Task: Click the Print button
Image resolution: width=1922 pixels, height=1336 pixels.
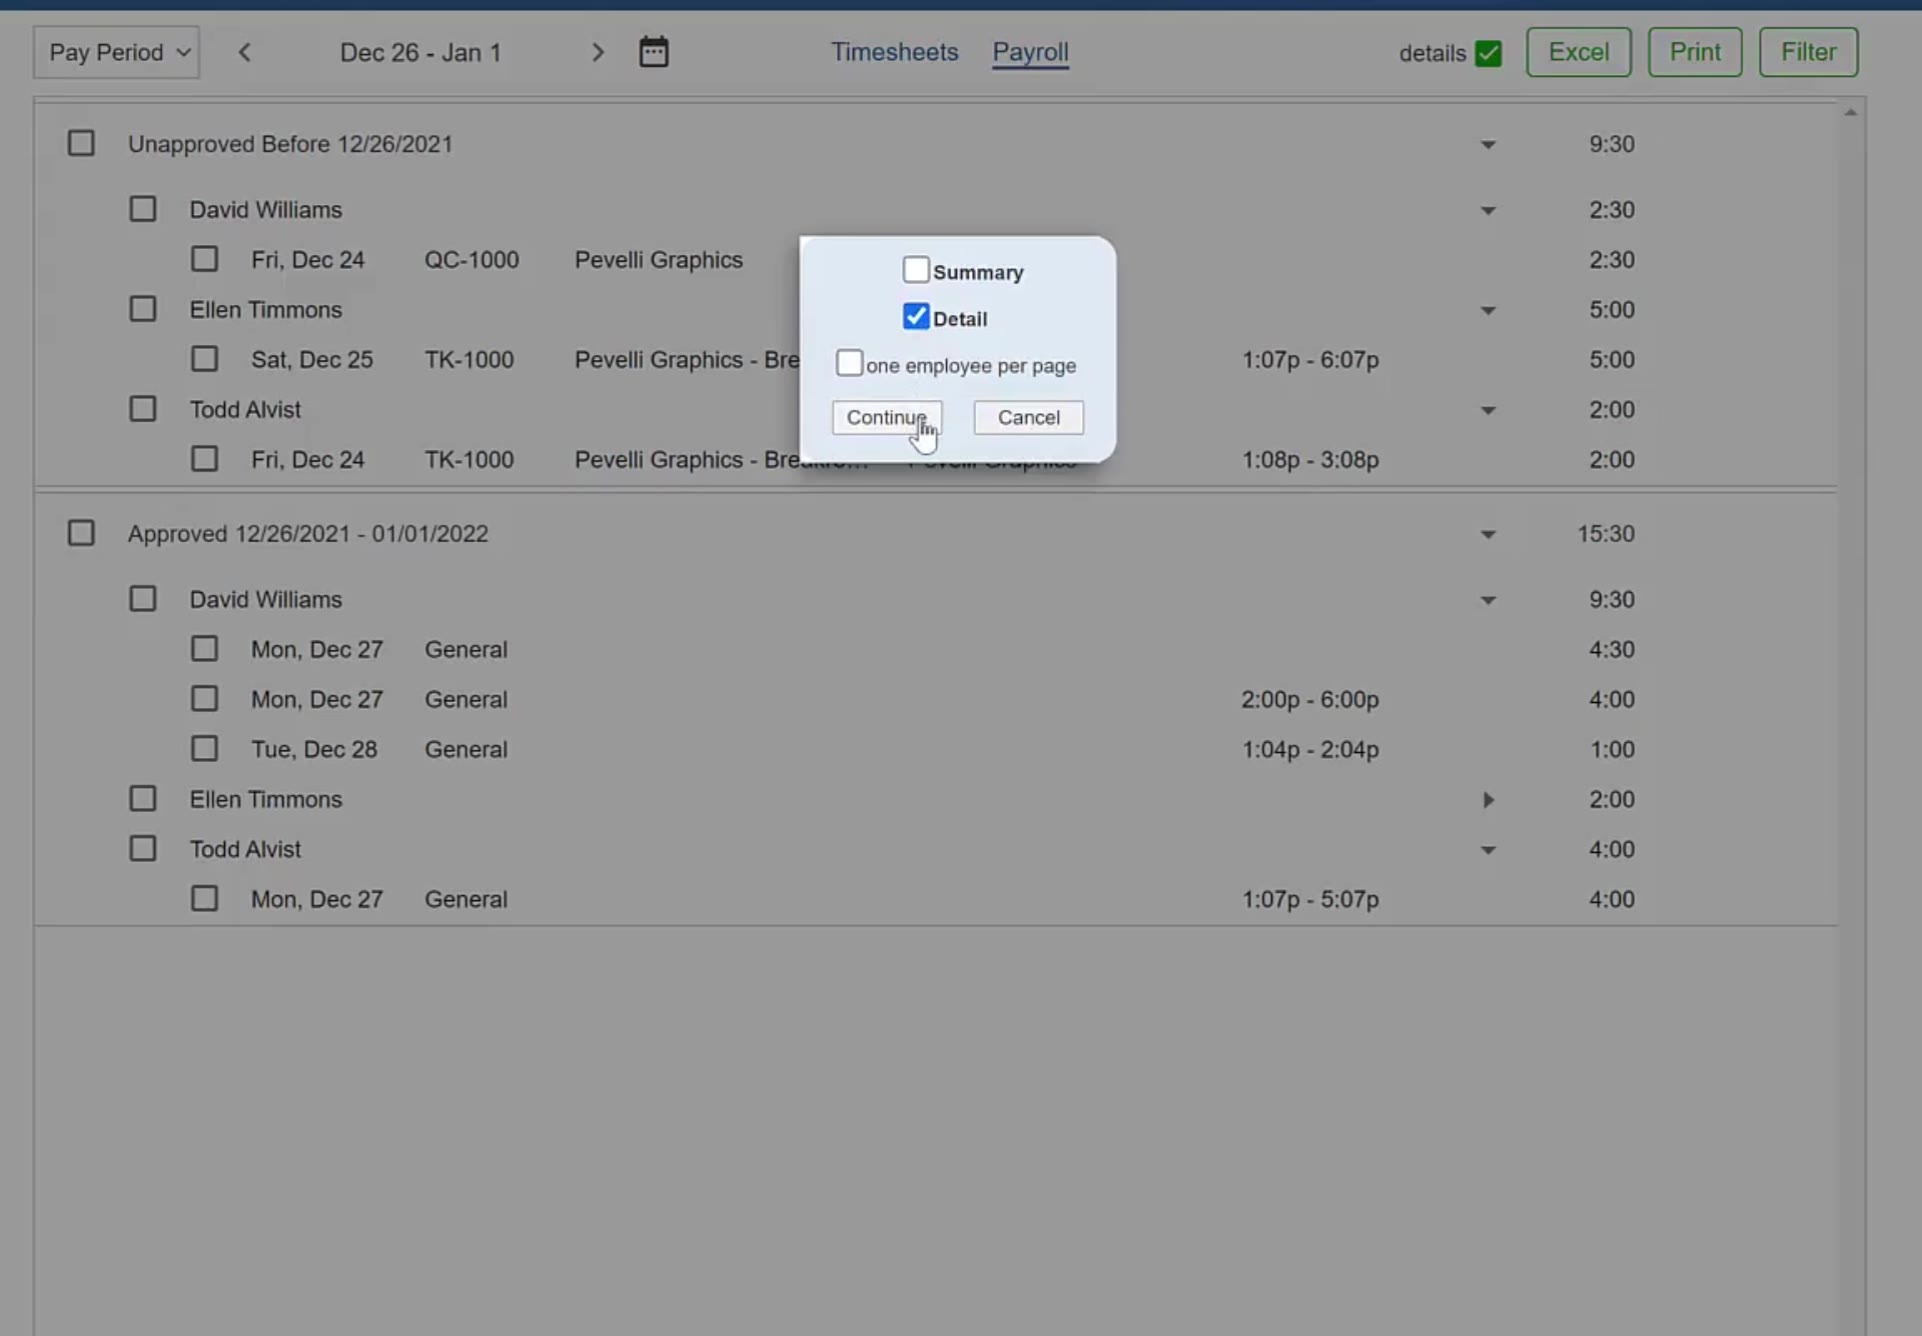Action: 1695,52
